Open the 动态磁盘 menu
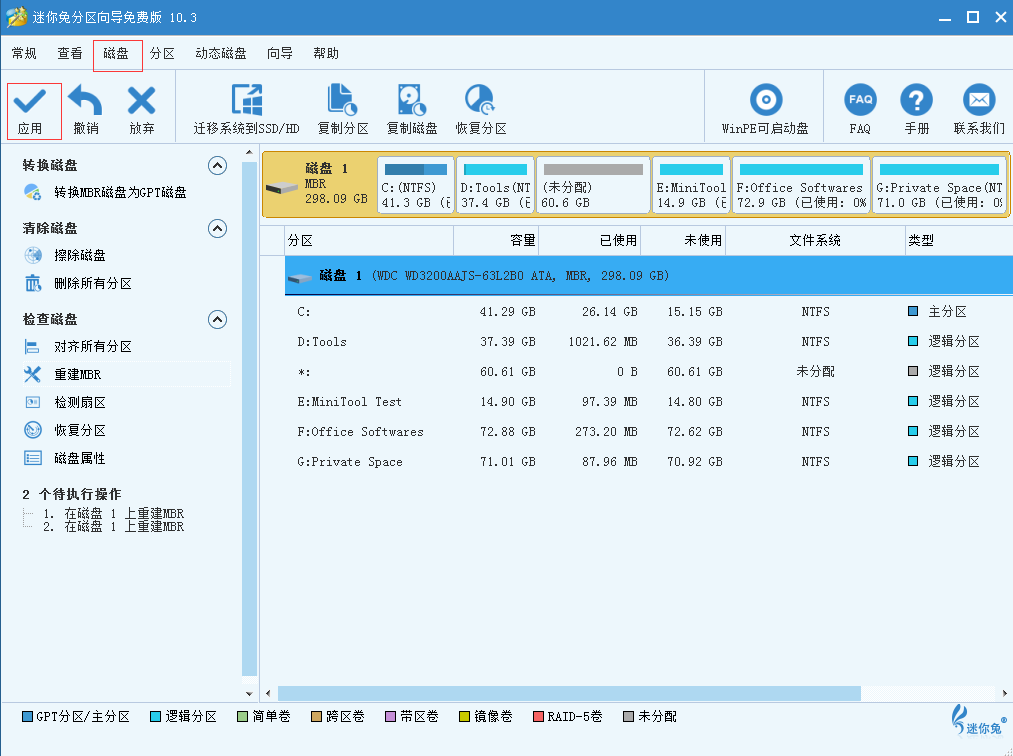This screenshot has height=756, width=1013. 221,54
